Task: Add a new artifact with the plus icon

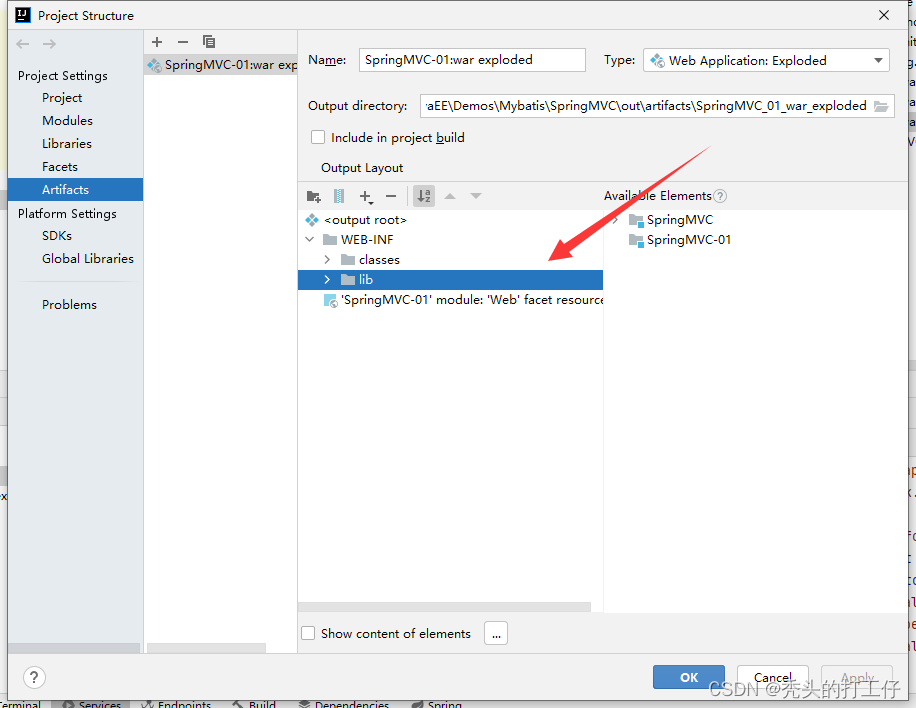Action: coord(157,42)
